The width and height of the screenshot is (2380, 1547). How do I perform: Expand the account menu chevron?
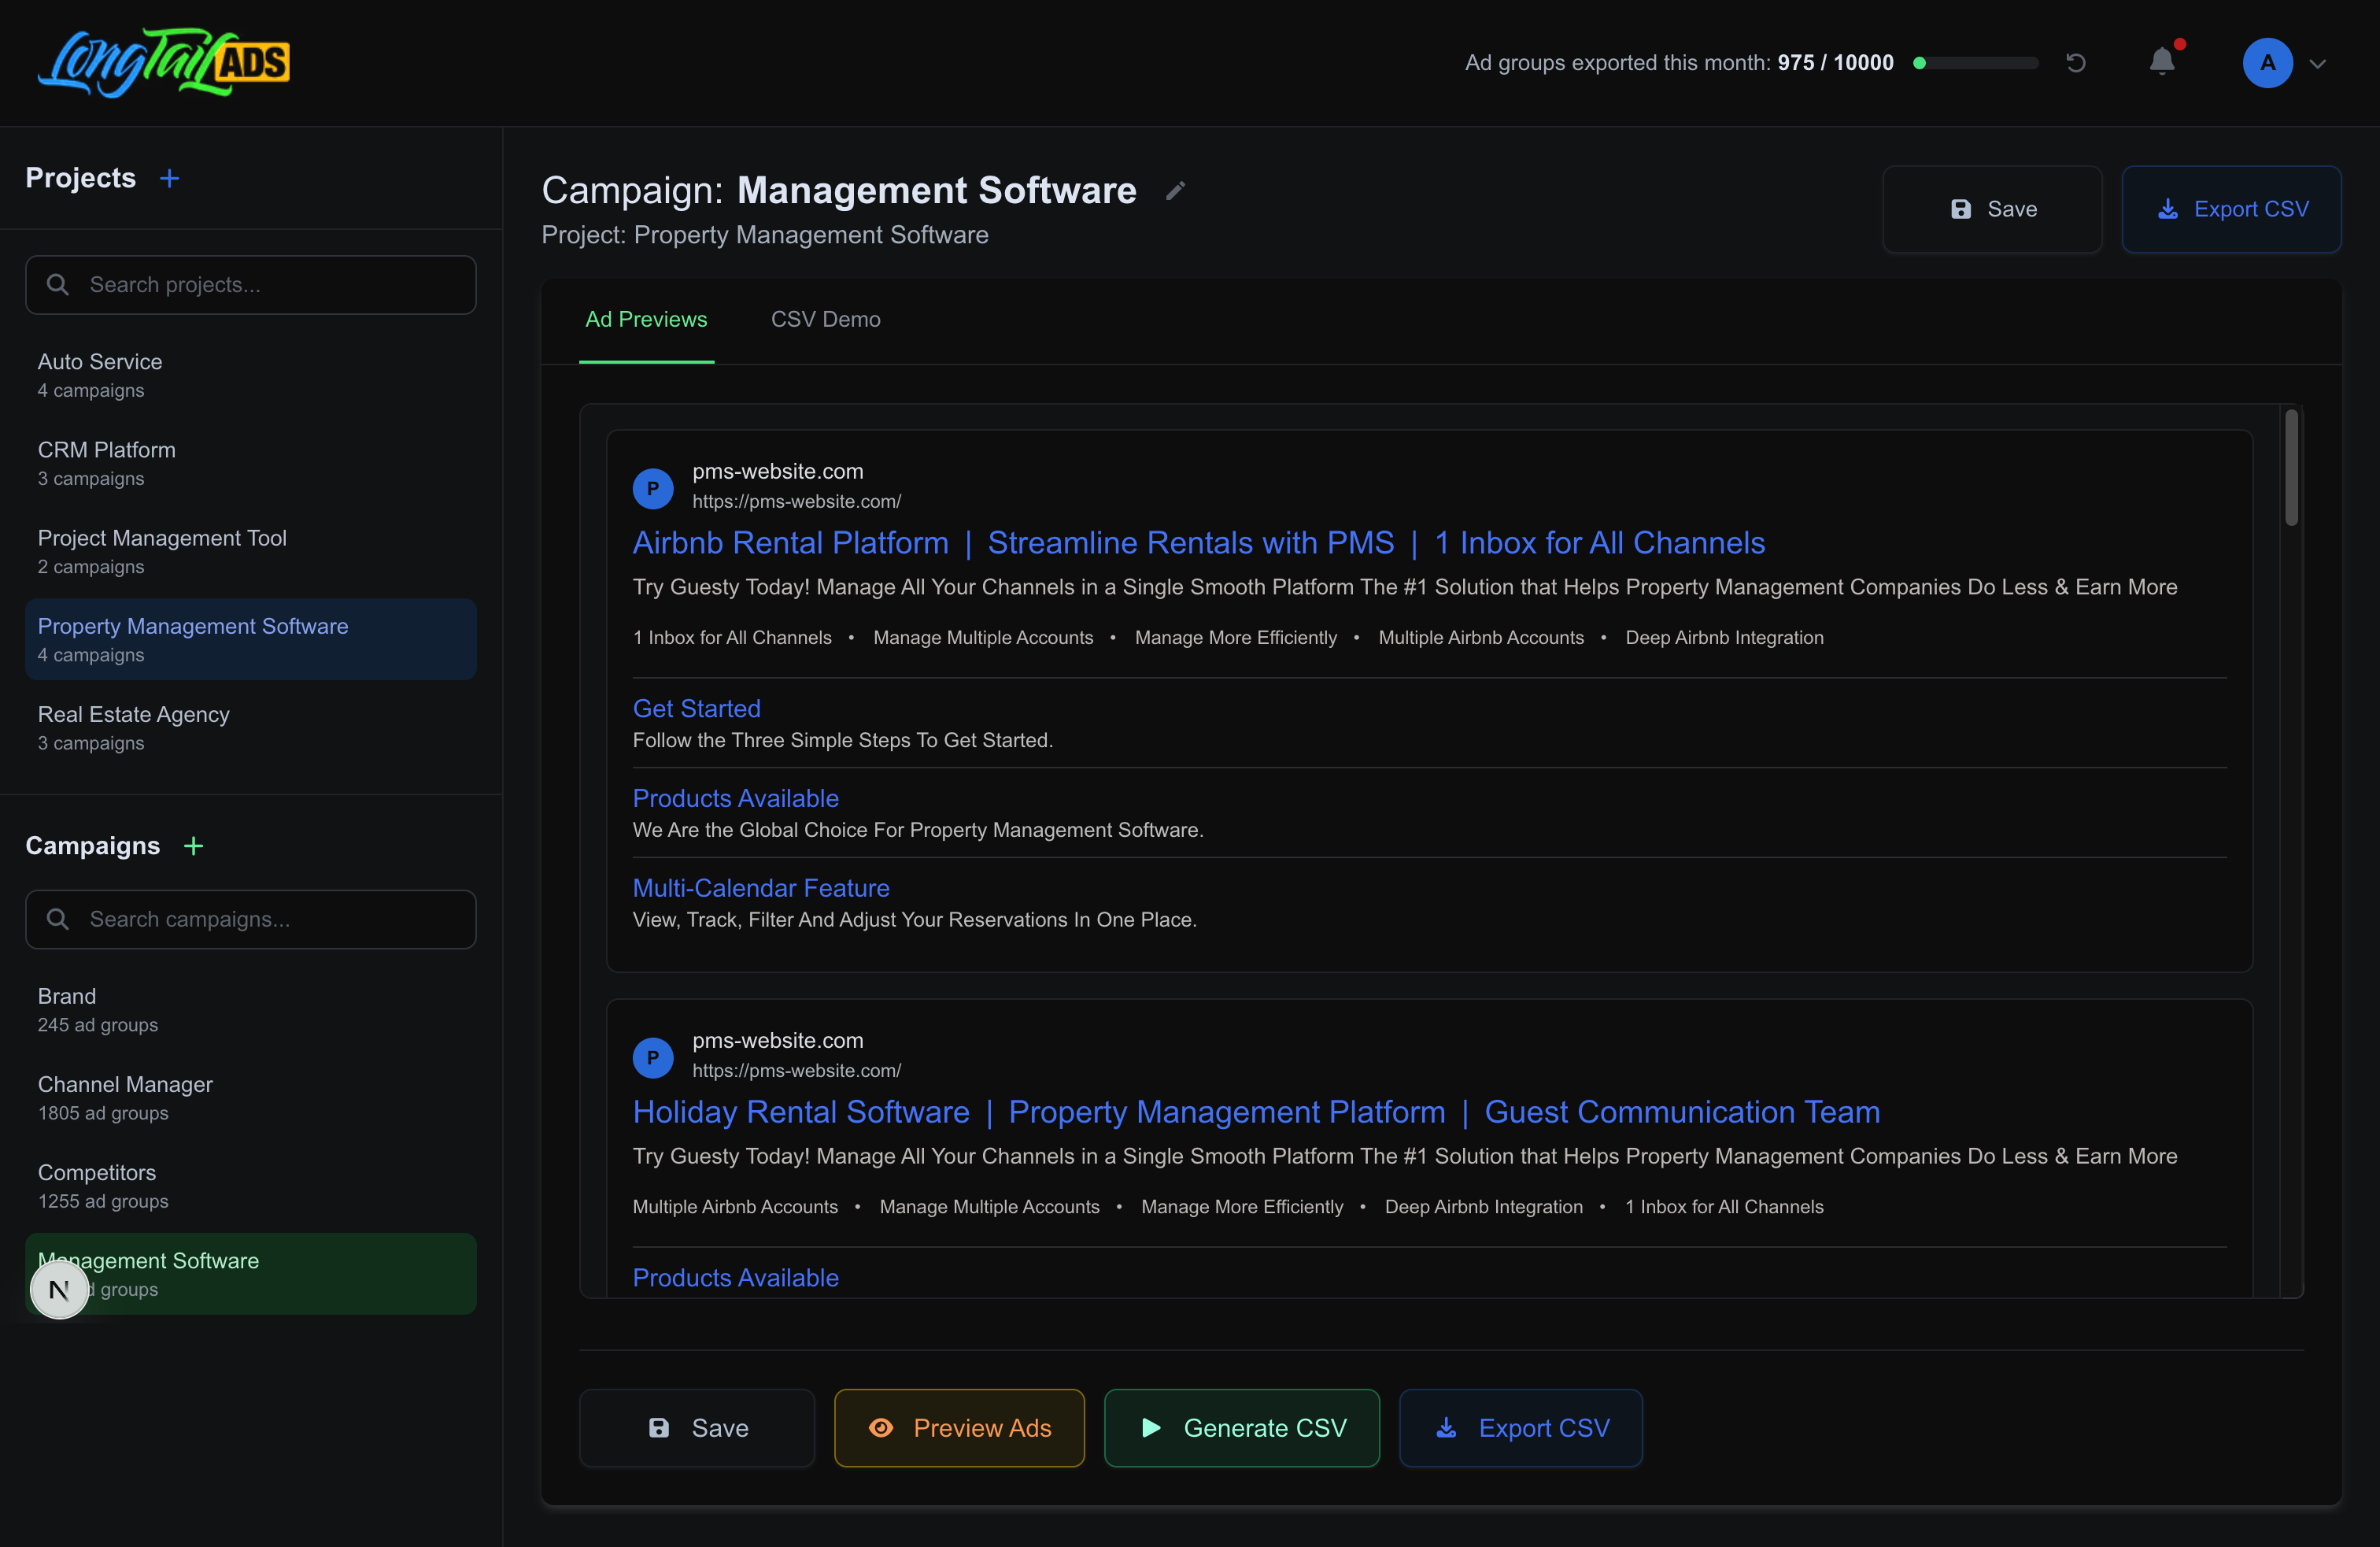coord(2318,64)
